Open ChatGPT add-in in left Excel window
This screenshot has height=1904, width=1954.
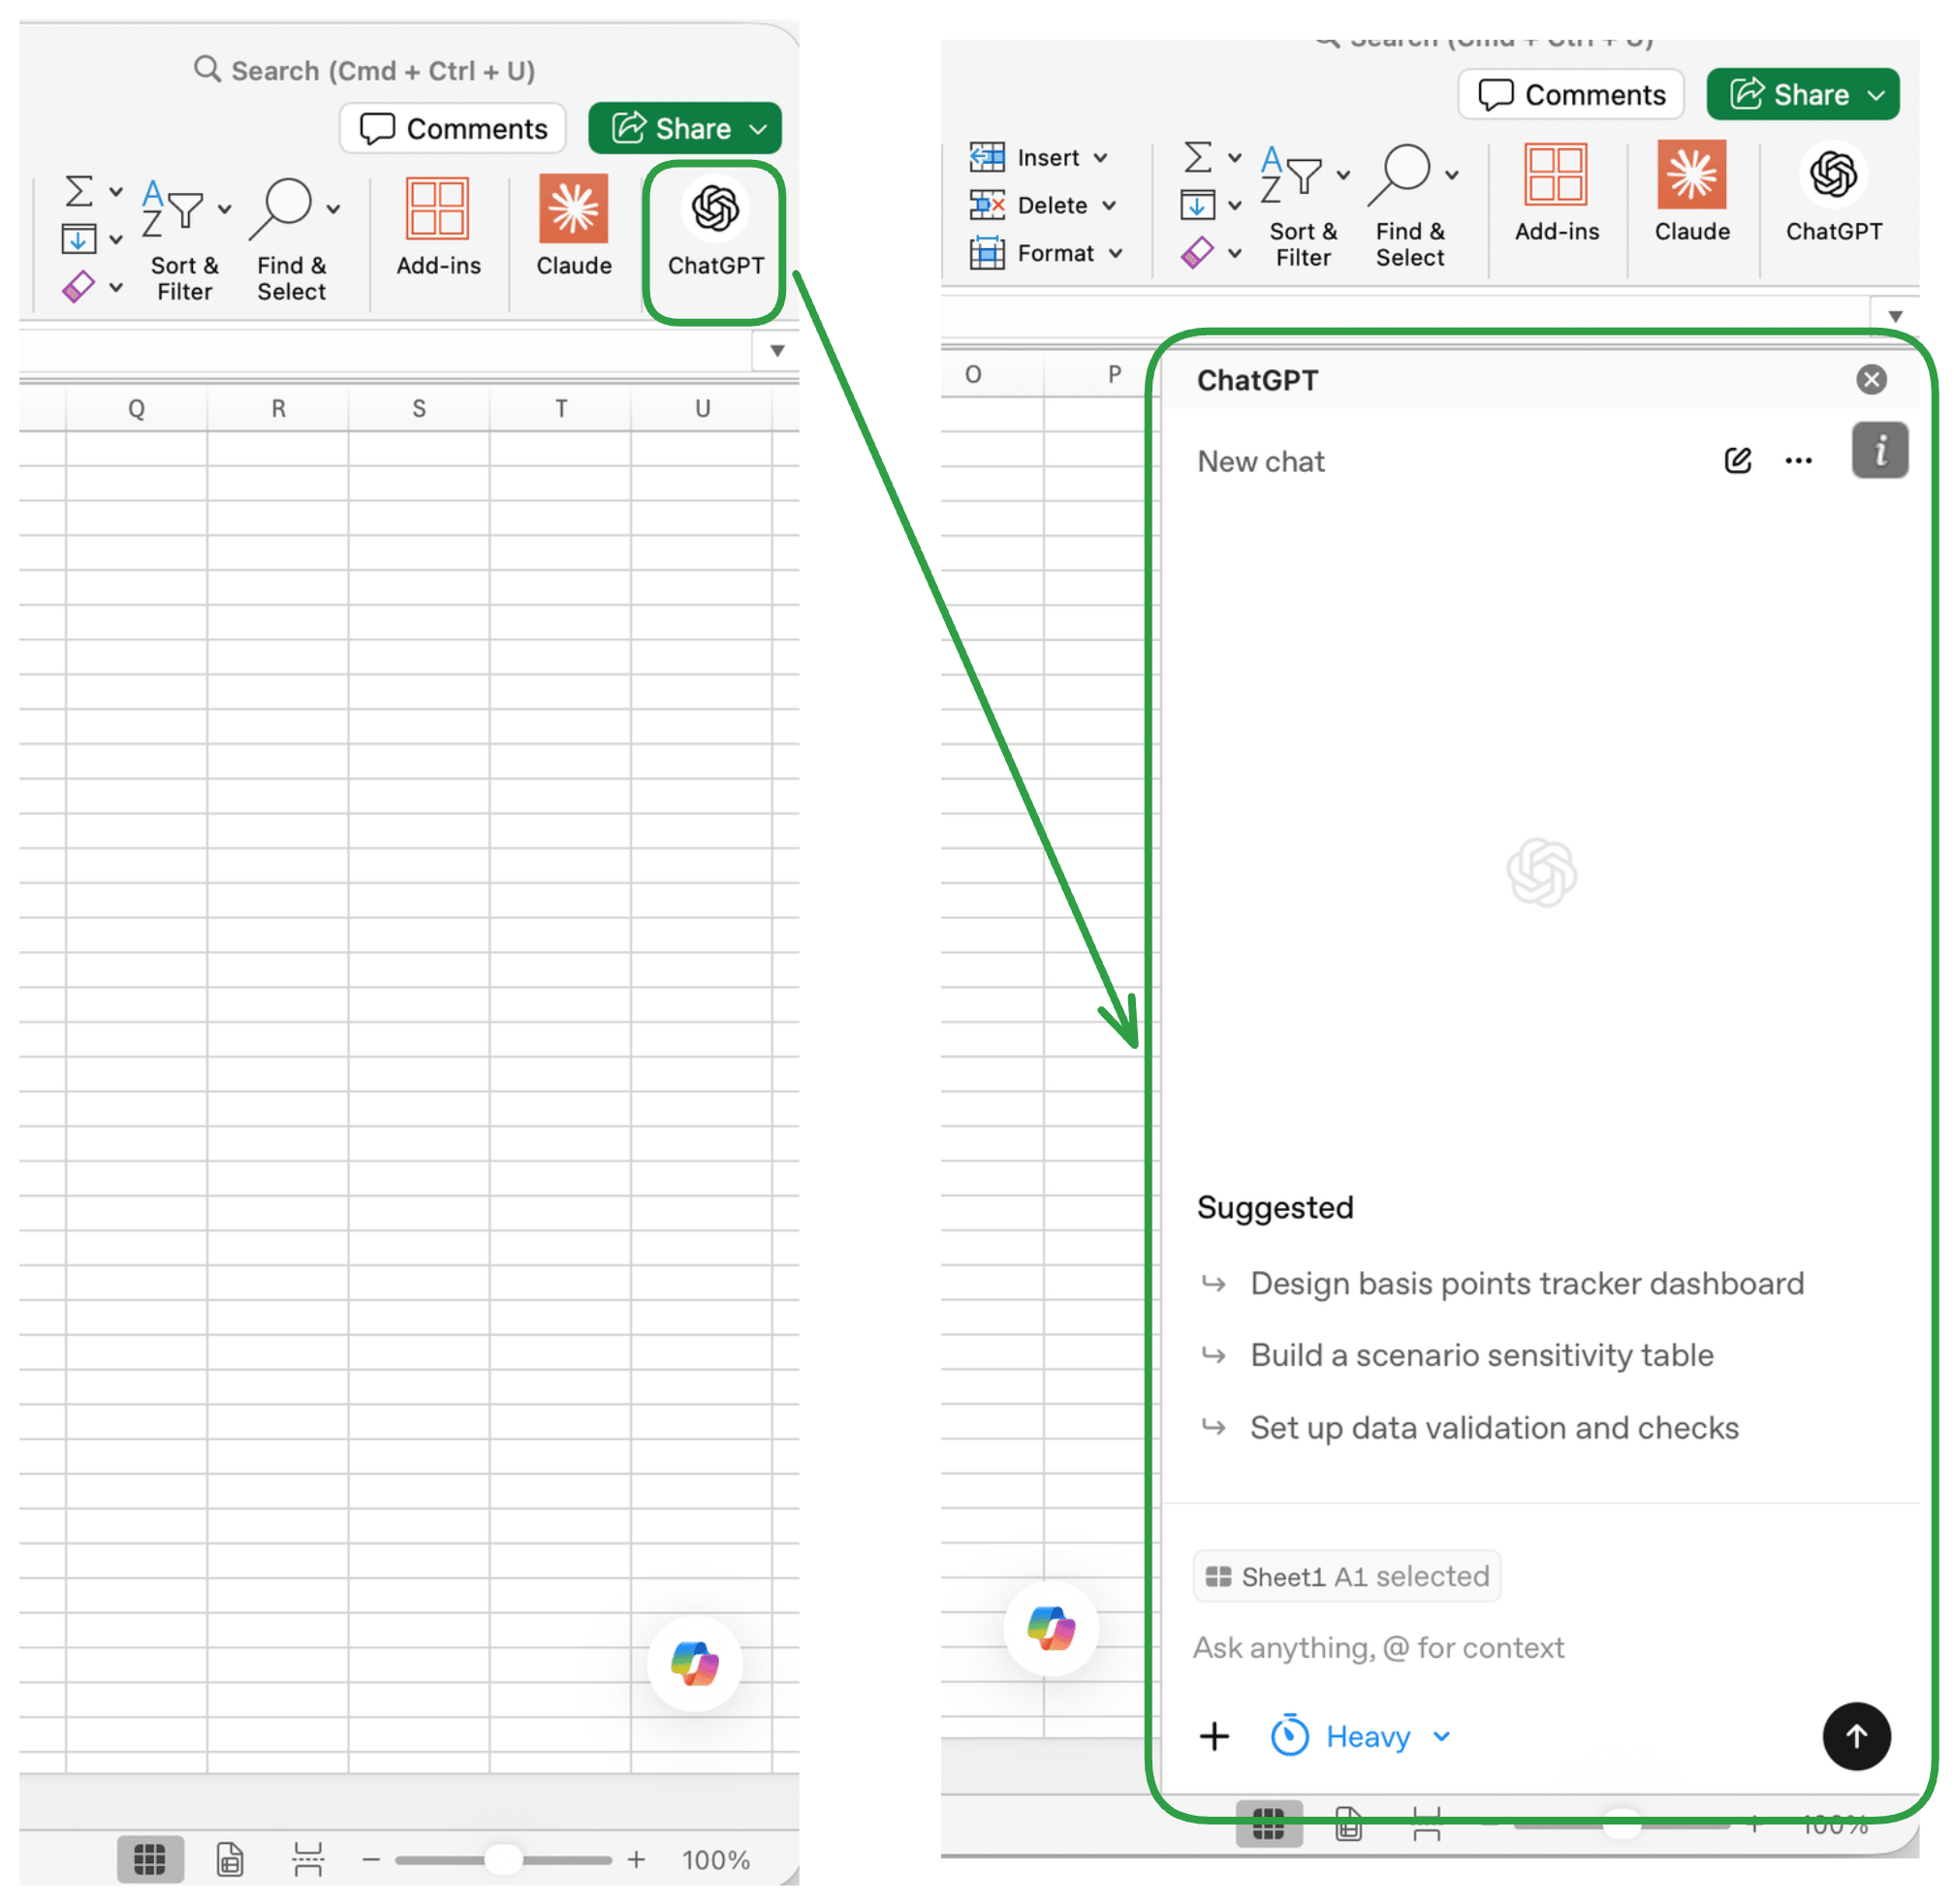tap(715, 227)
